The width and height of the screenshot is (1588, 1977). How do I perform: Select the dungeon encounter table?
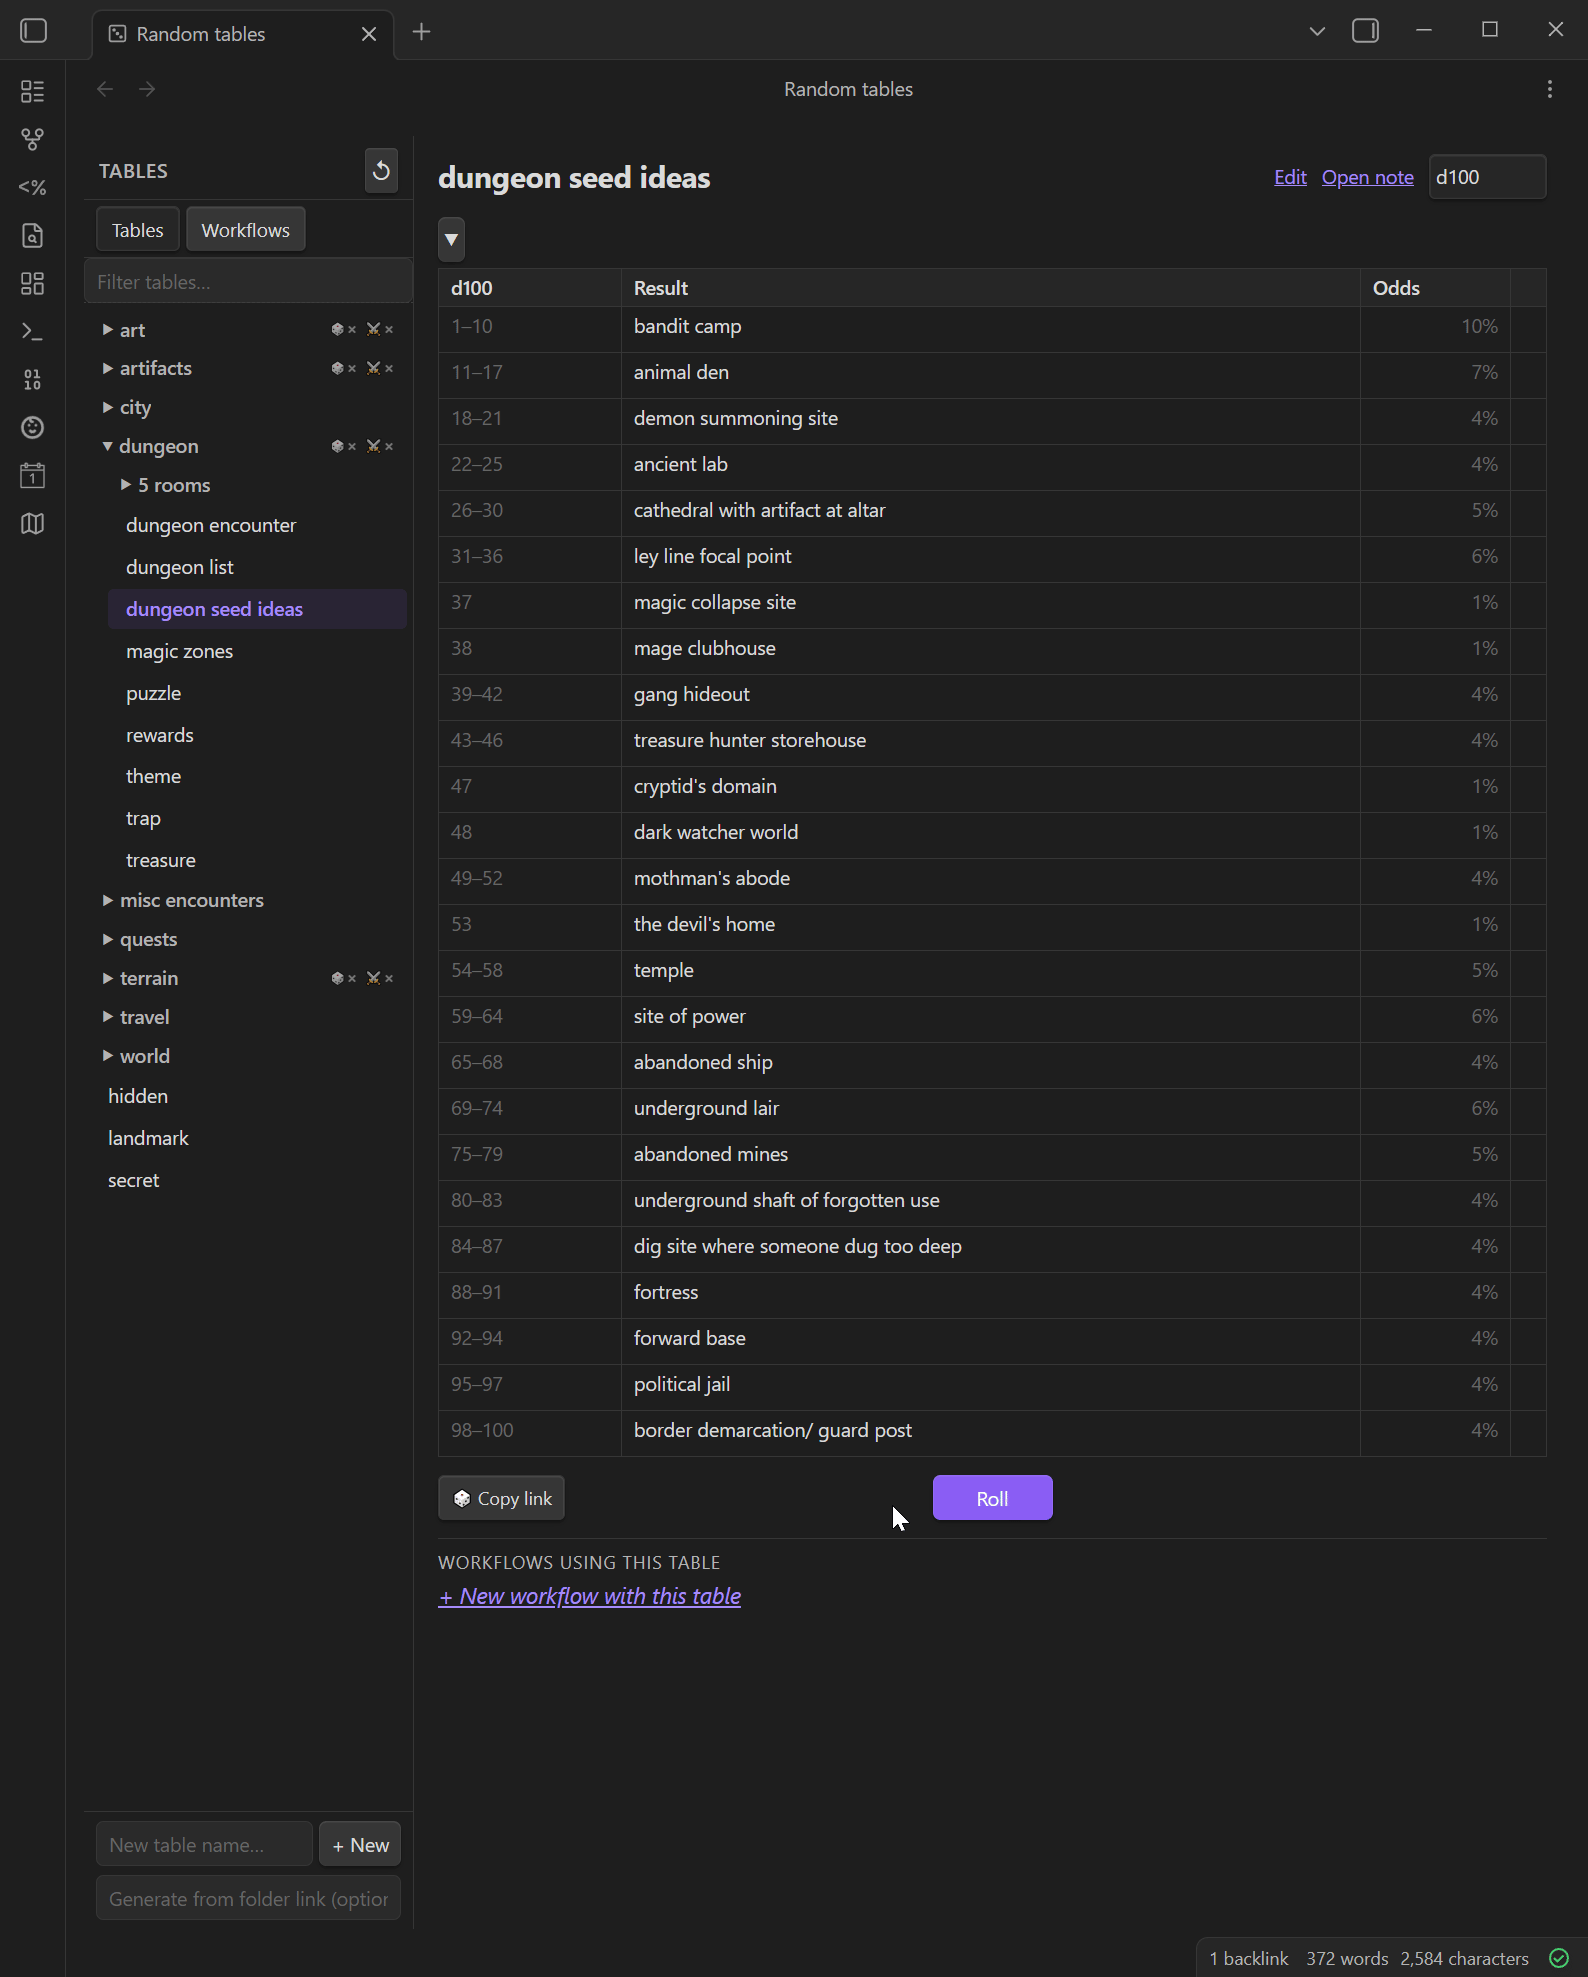[x=257, y=525]
